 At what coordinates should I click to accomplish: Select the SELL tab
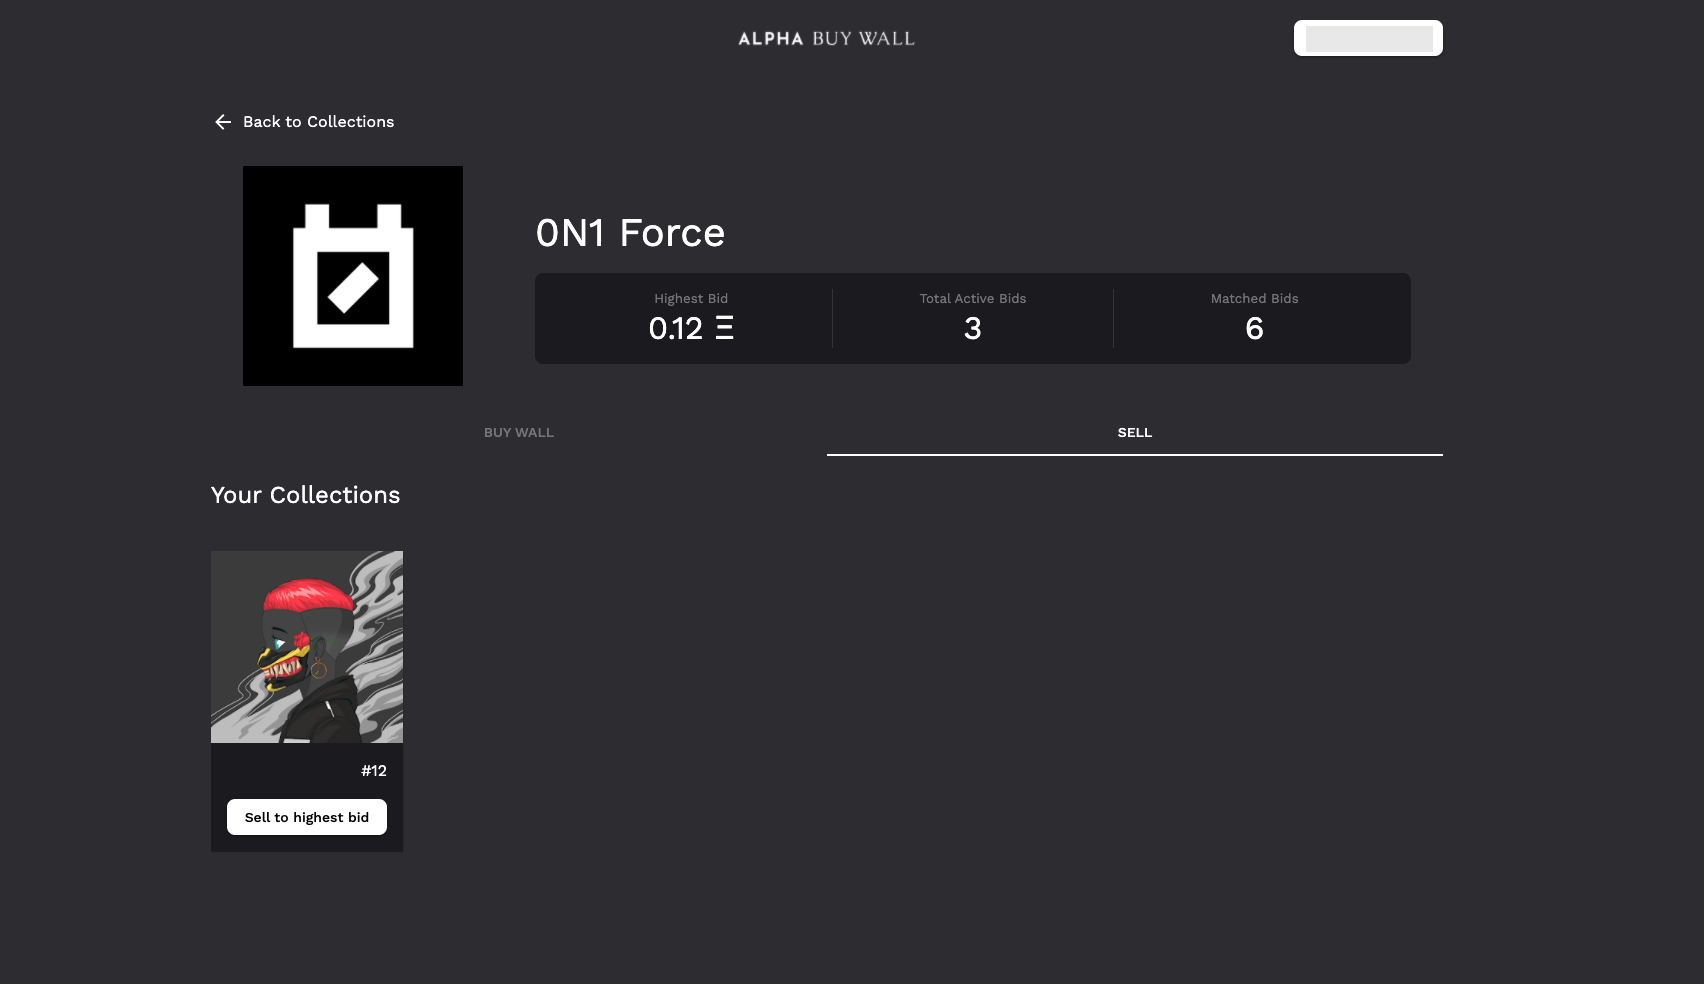1135,433
